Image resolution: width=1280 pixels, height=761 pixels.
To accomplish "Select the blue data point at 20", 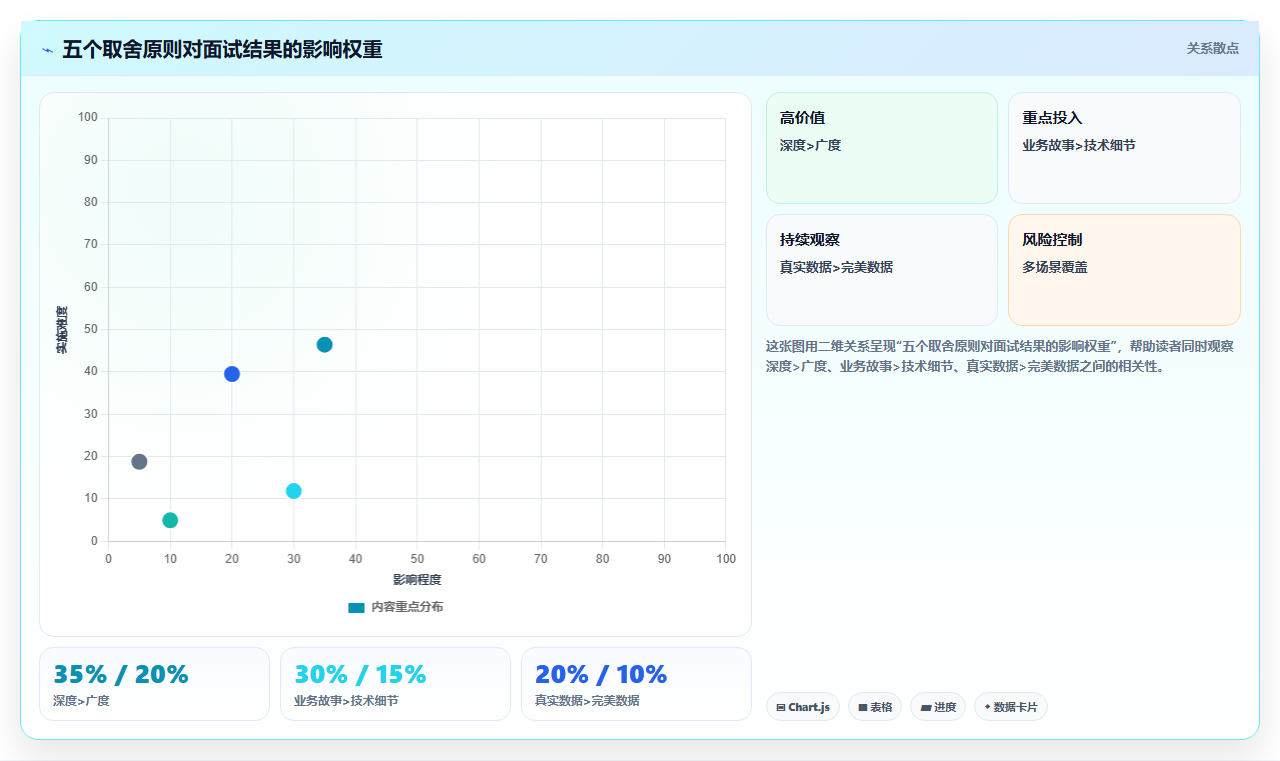I will [232, 374].
